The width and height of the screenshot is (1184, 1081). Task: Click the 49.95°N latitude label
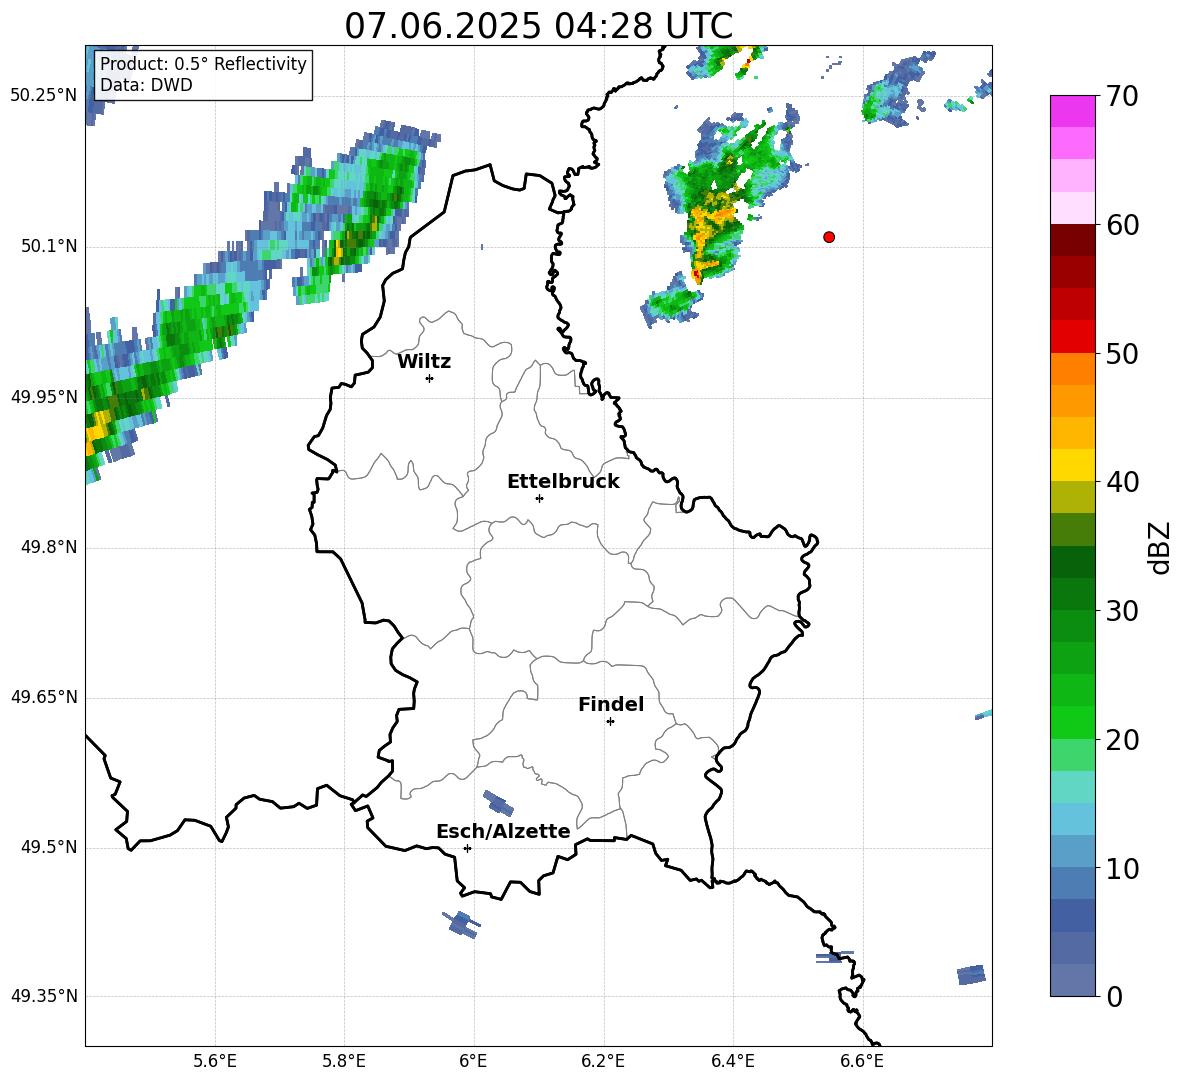point(44,396)
